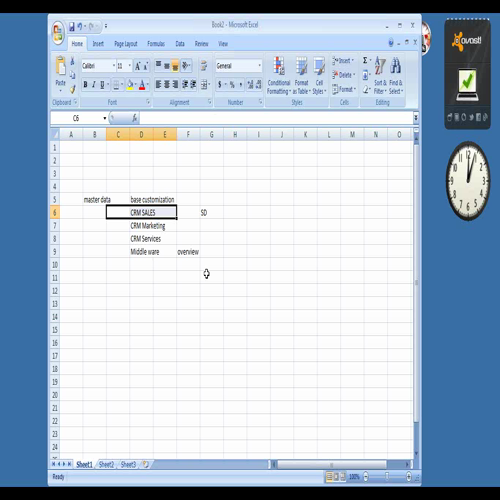This screenshot has height=500, width=500.
Task: Select column H header
Action: (x=235, y=135)
